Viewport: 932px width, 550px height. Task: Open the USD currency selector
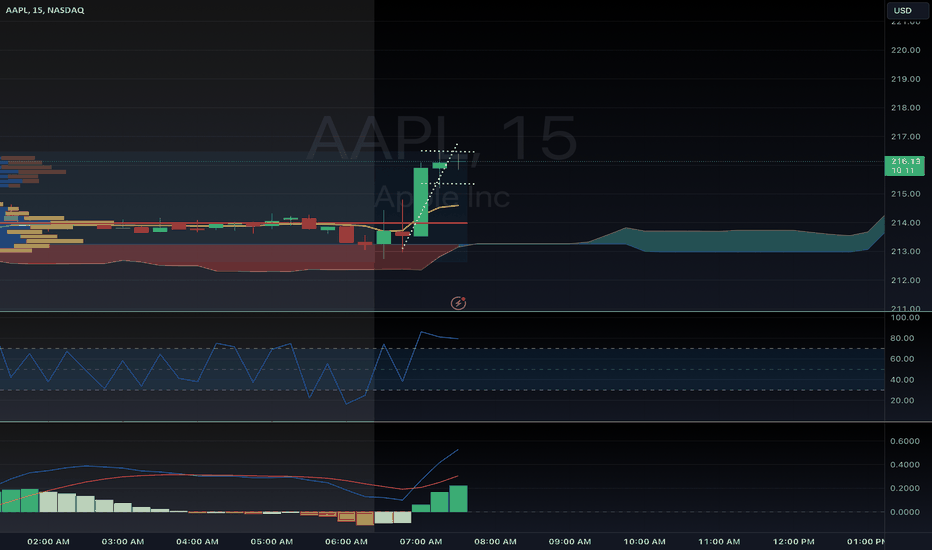coord(906,10)
